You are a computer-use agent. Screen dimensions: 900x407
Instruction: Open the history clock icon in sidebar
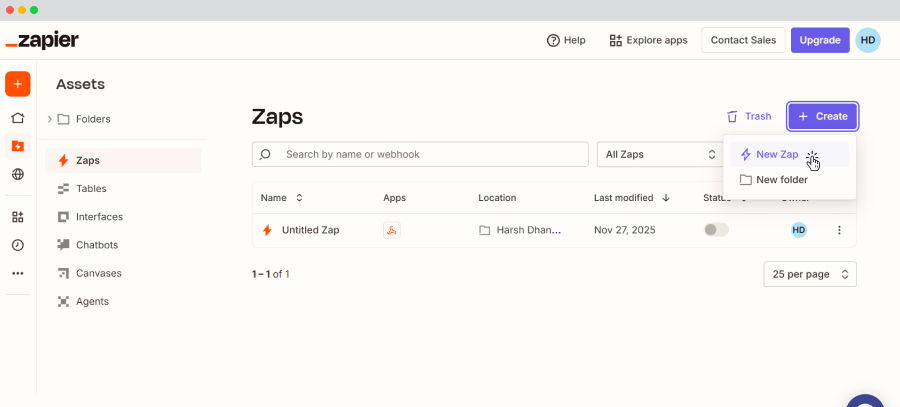[x=17, y=245]
